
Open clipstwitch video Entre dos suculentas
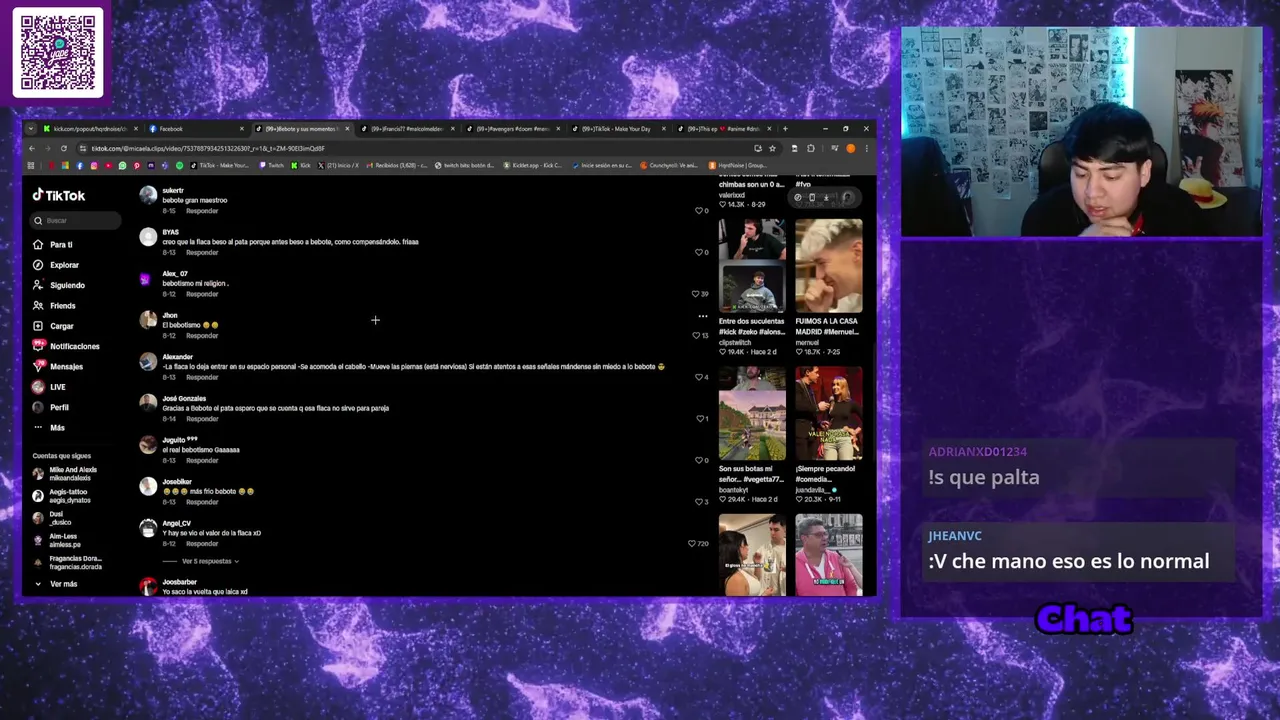pyautogui.click(x=752, y=264)
